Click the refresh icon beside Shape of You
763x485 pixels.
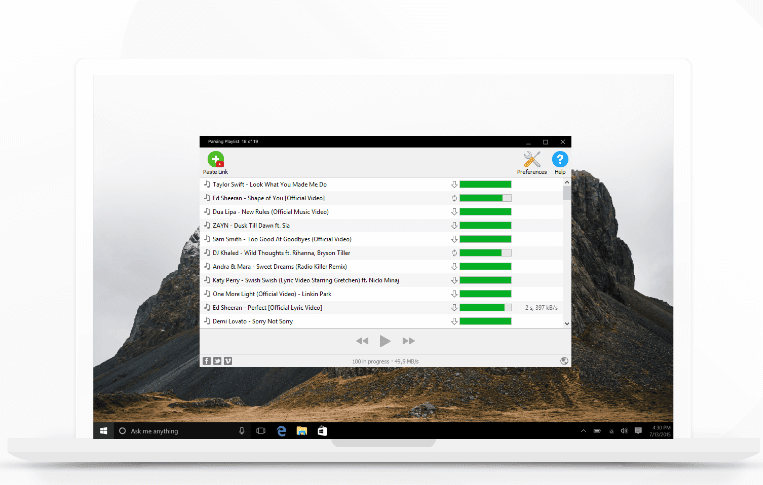[454, 198]
